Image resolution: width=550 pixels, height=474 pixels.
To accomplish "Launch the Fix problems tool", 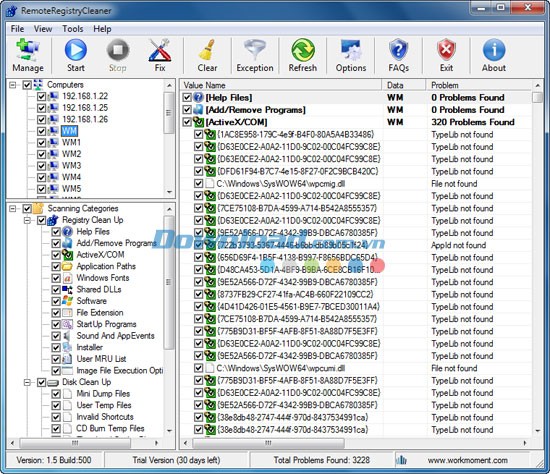I will [x=160, y=55].
